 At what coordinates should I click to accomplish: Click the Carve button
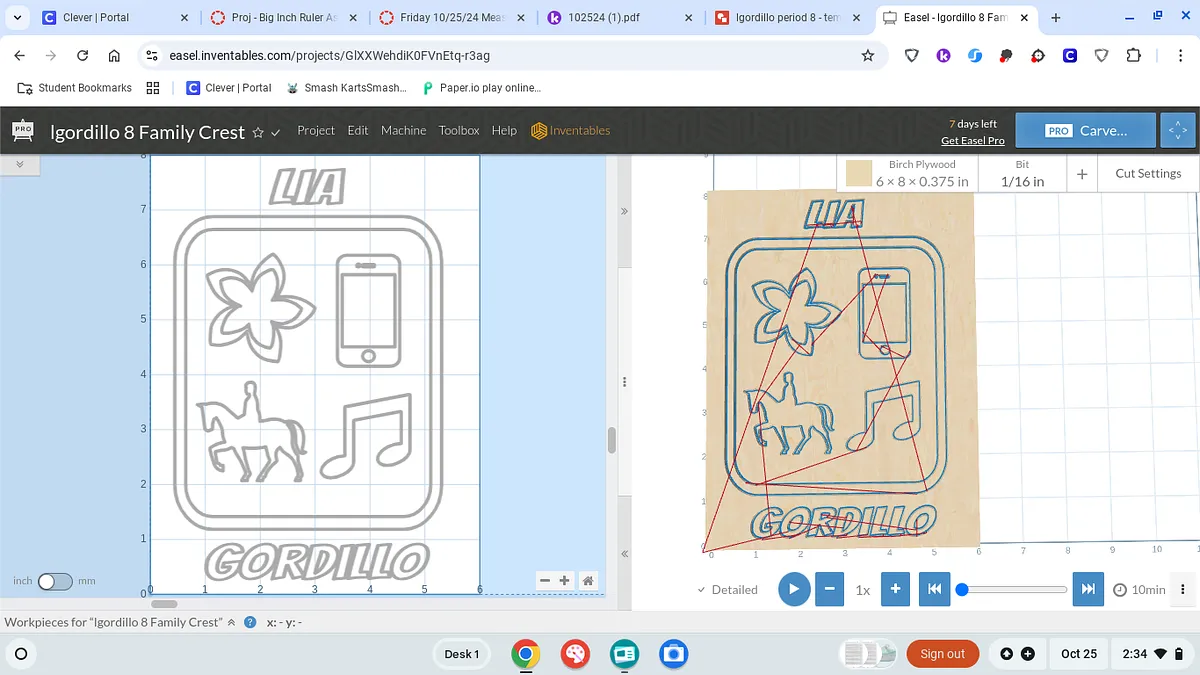coord(1087,131)
